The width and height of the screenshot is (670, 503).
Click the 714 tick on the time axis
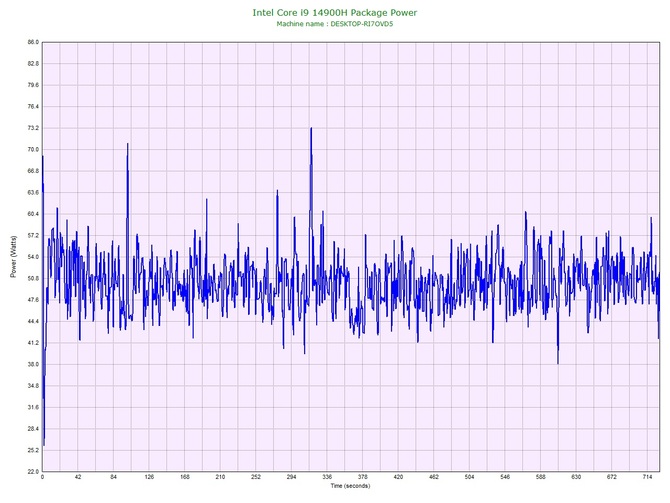coord(647,477)
